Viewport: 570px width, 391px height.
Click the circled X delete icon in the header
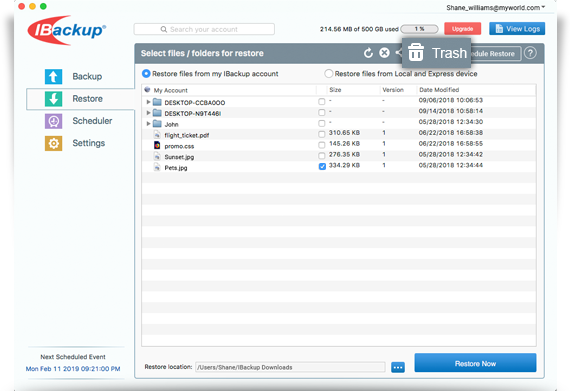tap(384, 53)
